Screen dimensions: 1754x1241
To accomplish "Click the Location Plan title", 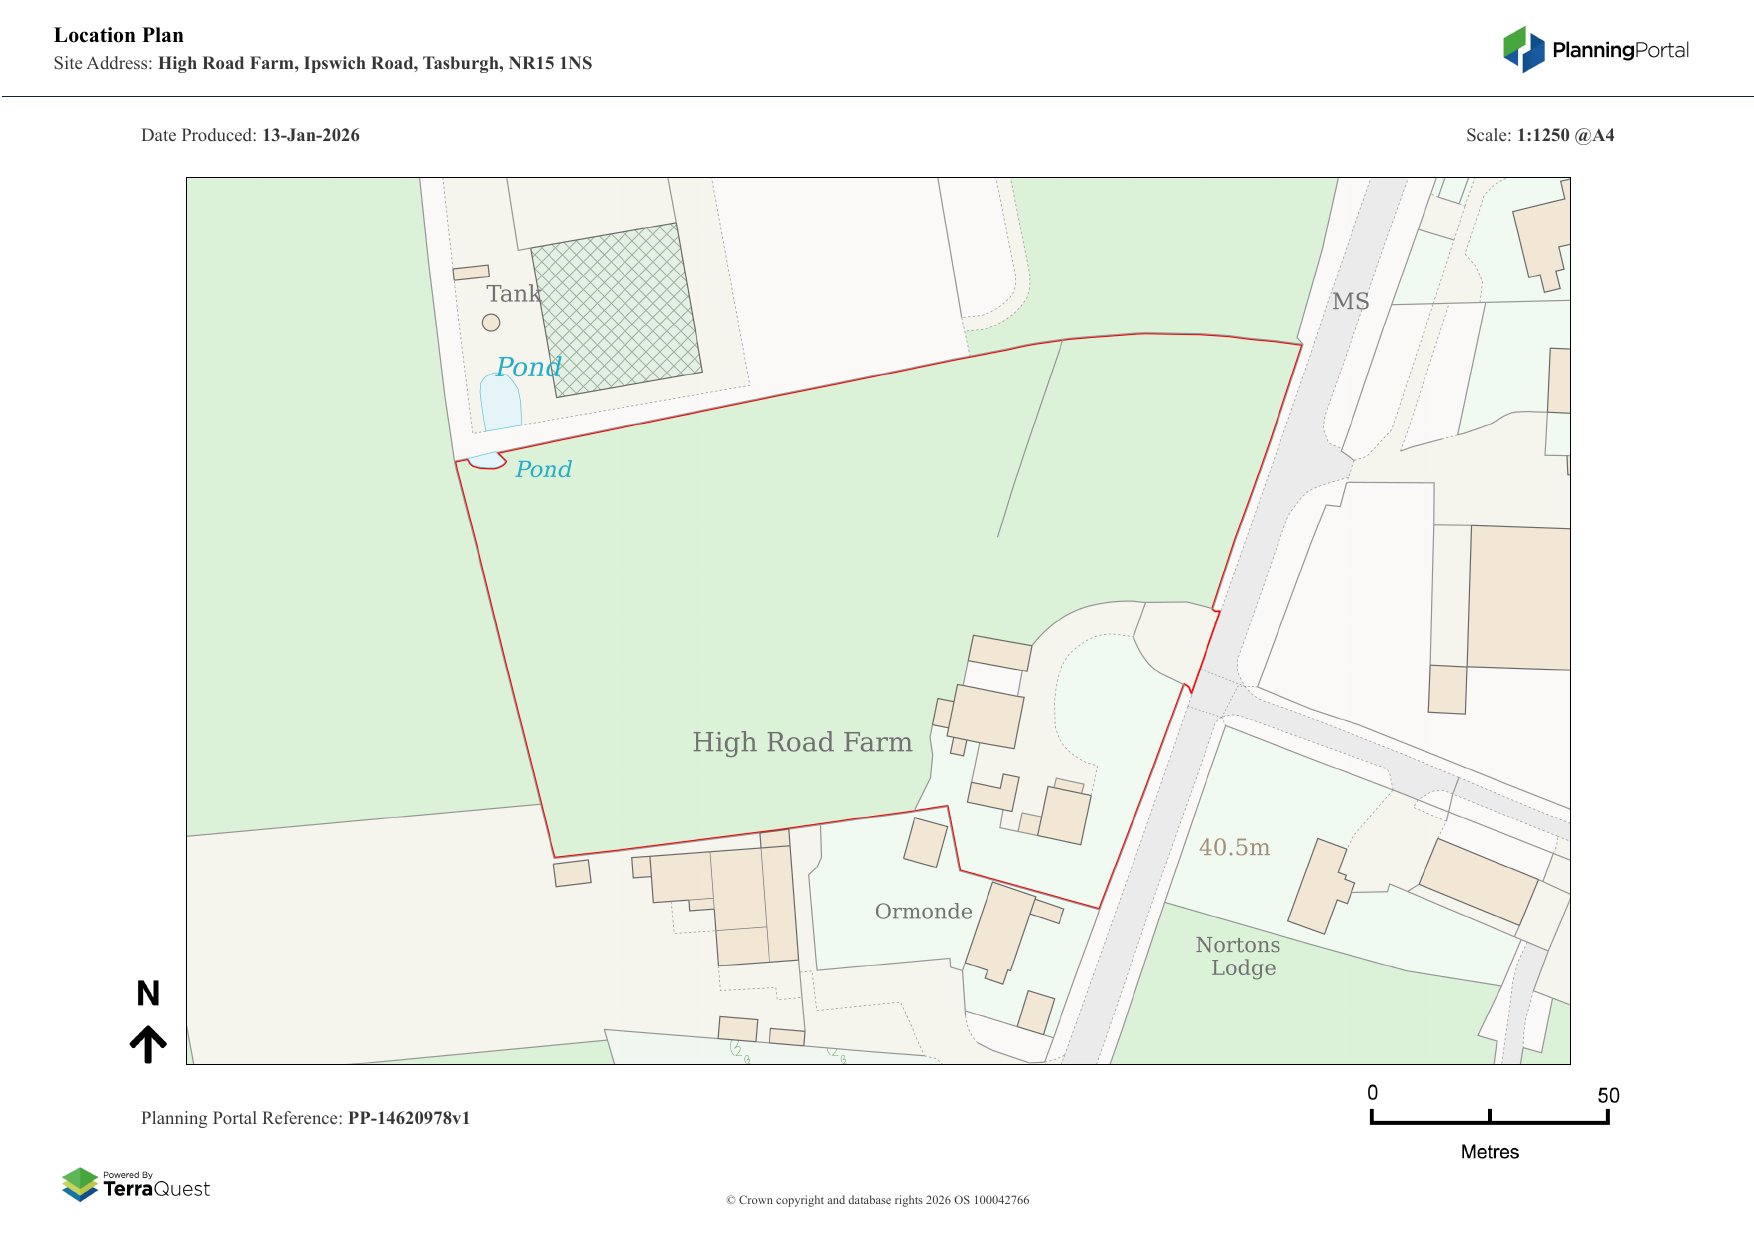I will pyautogui.click(x=119, y=35).
